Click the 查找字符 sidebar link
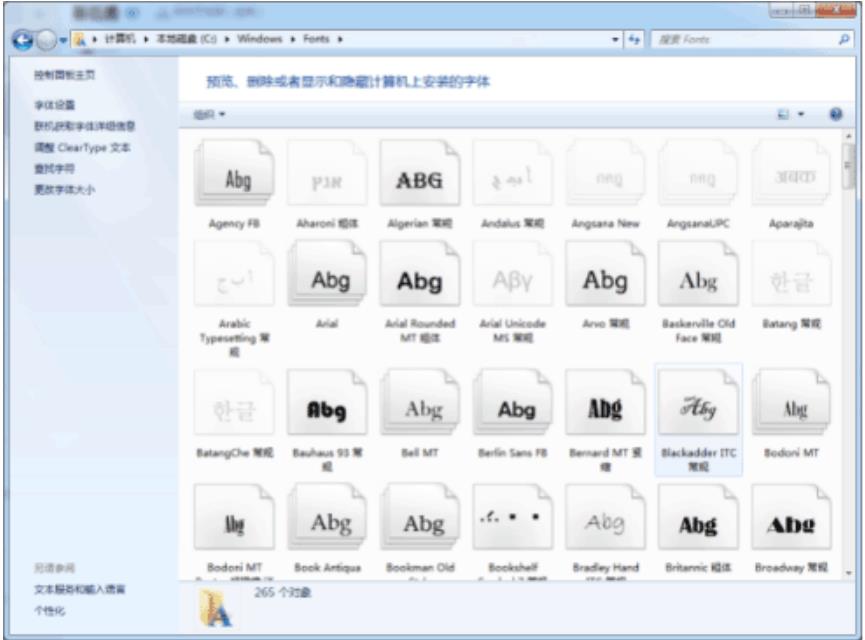This screenshot has height=640, width=865. pos(54,168)
